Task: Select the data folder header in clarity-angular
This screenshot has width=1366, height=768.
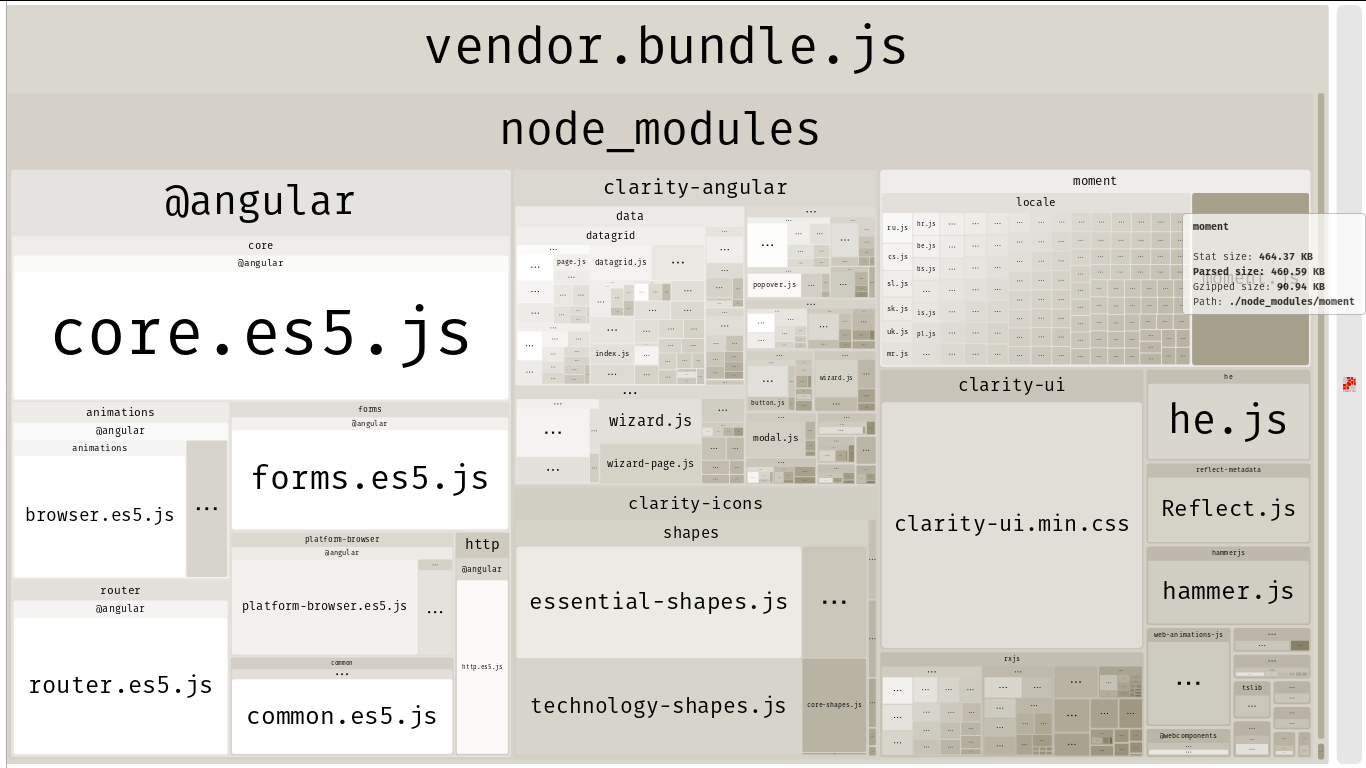Action: point(630,216)
